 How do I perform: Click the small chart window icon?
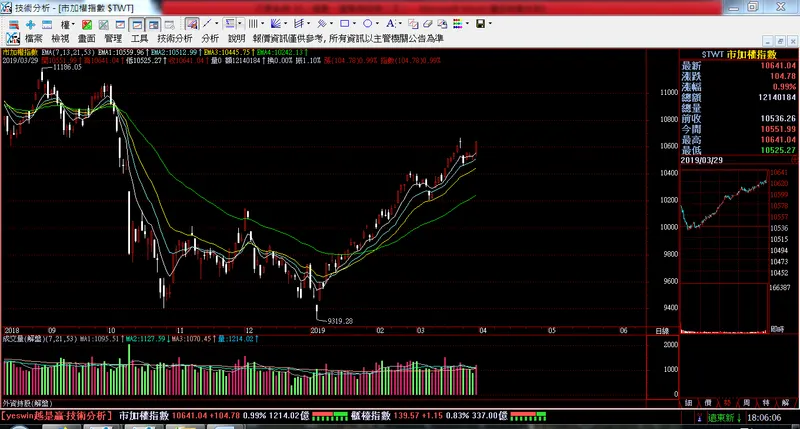tap(120, 24)
